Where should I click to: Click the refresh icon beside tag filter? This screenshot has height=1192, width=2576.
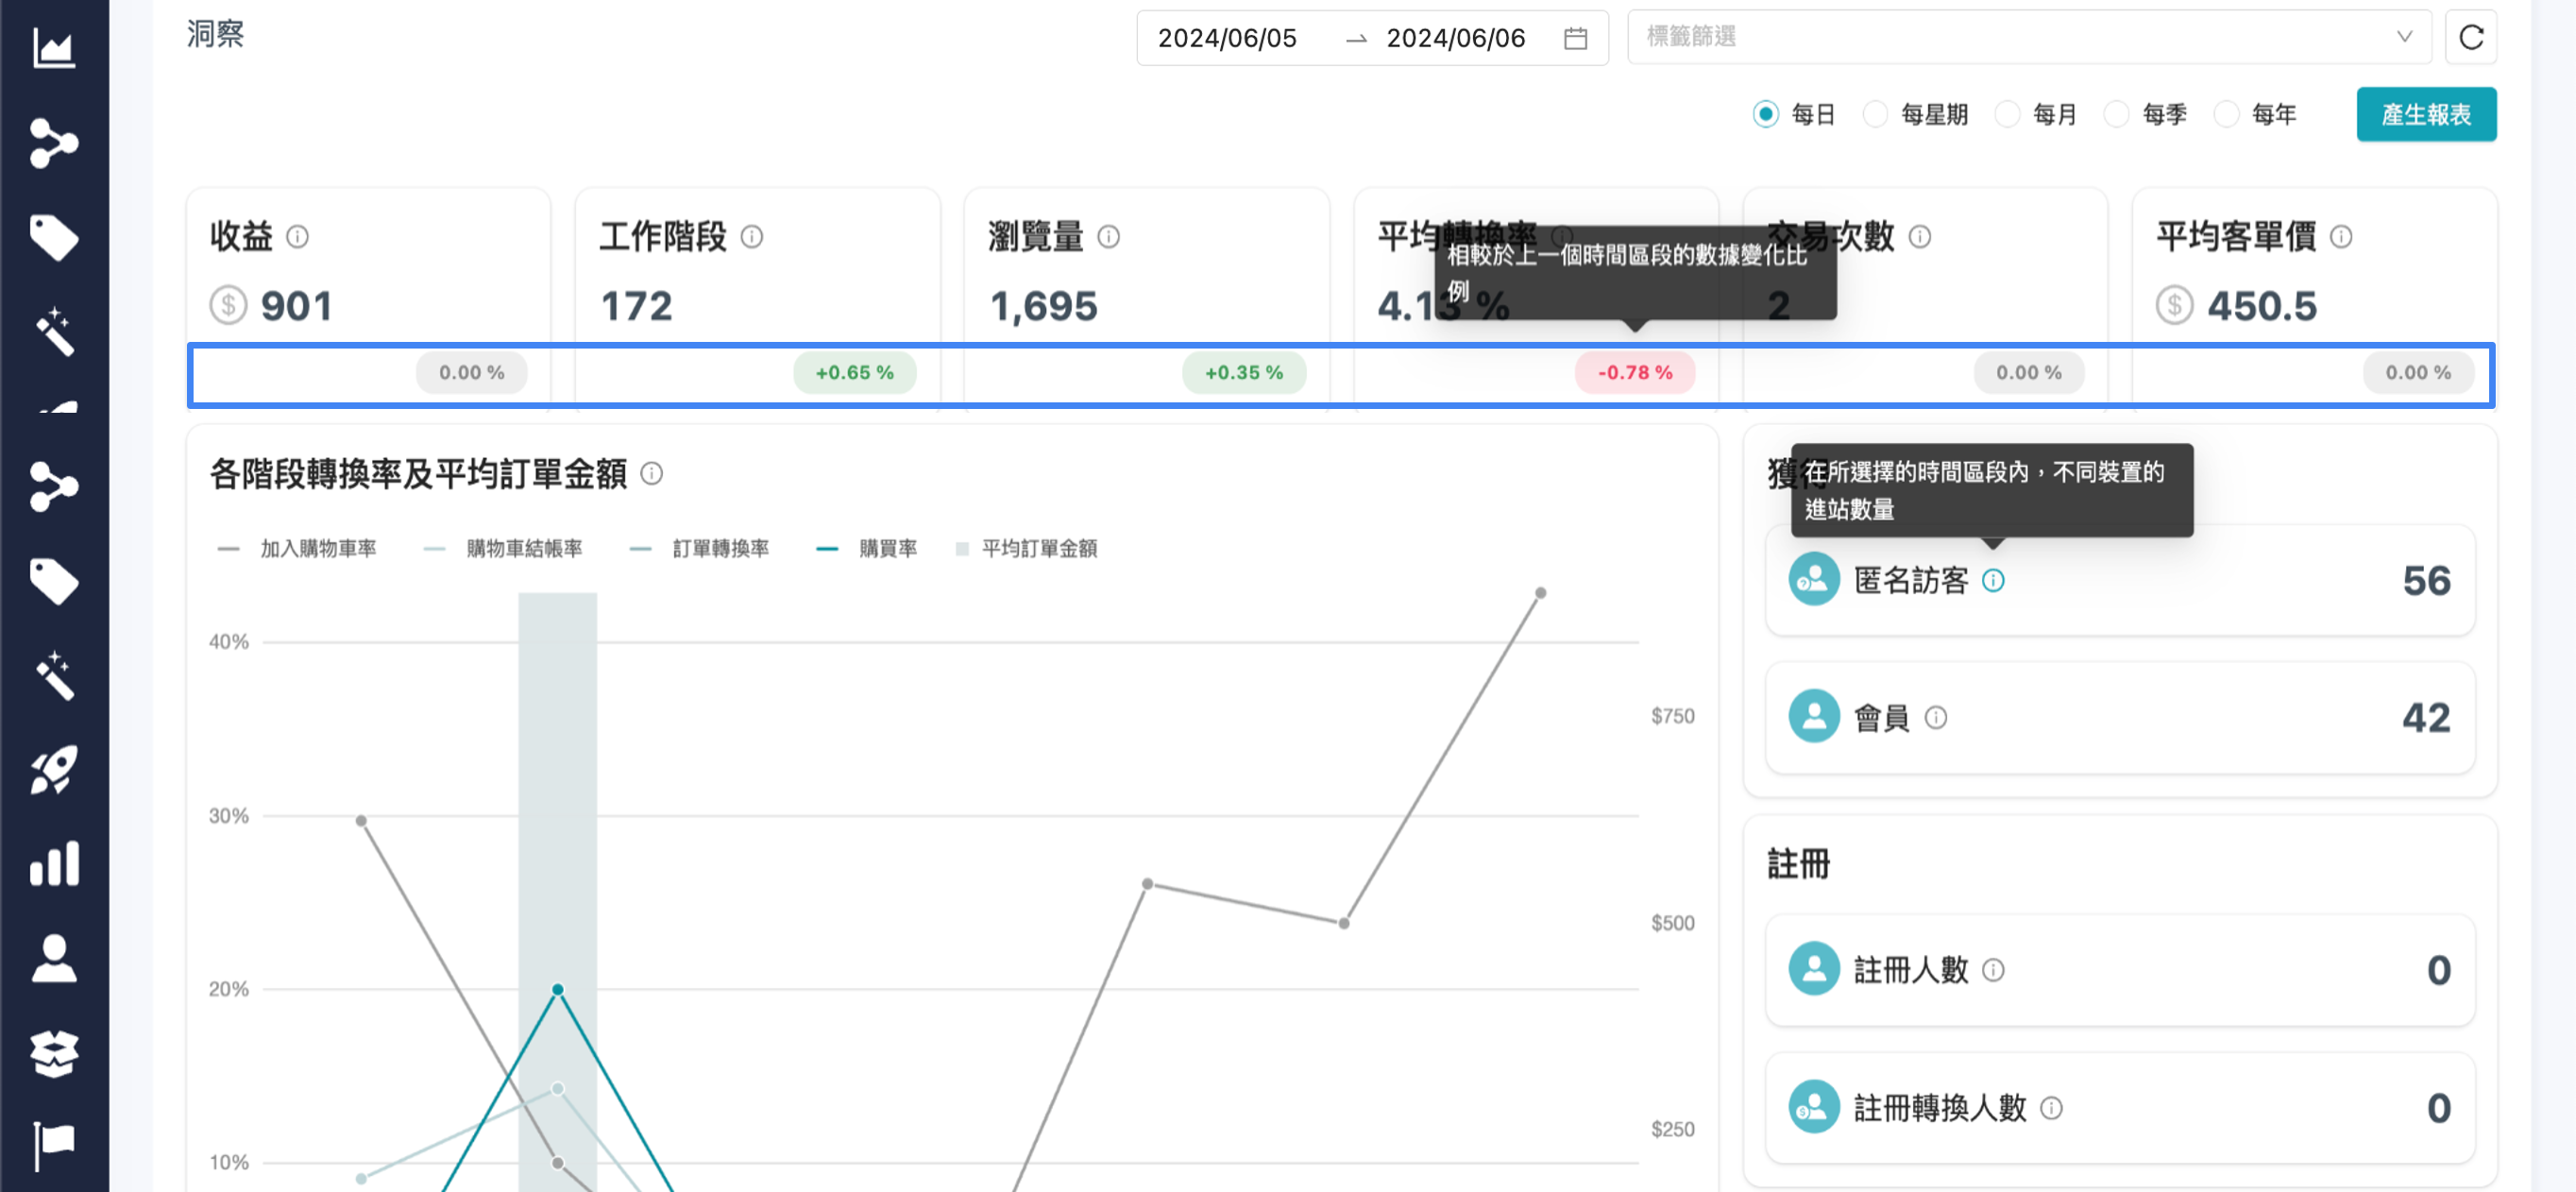tap(2470, 38)
